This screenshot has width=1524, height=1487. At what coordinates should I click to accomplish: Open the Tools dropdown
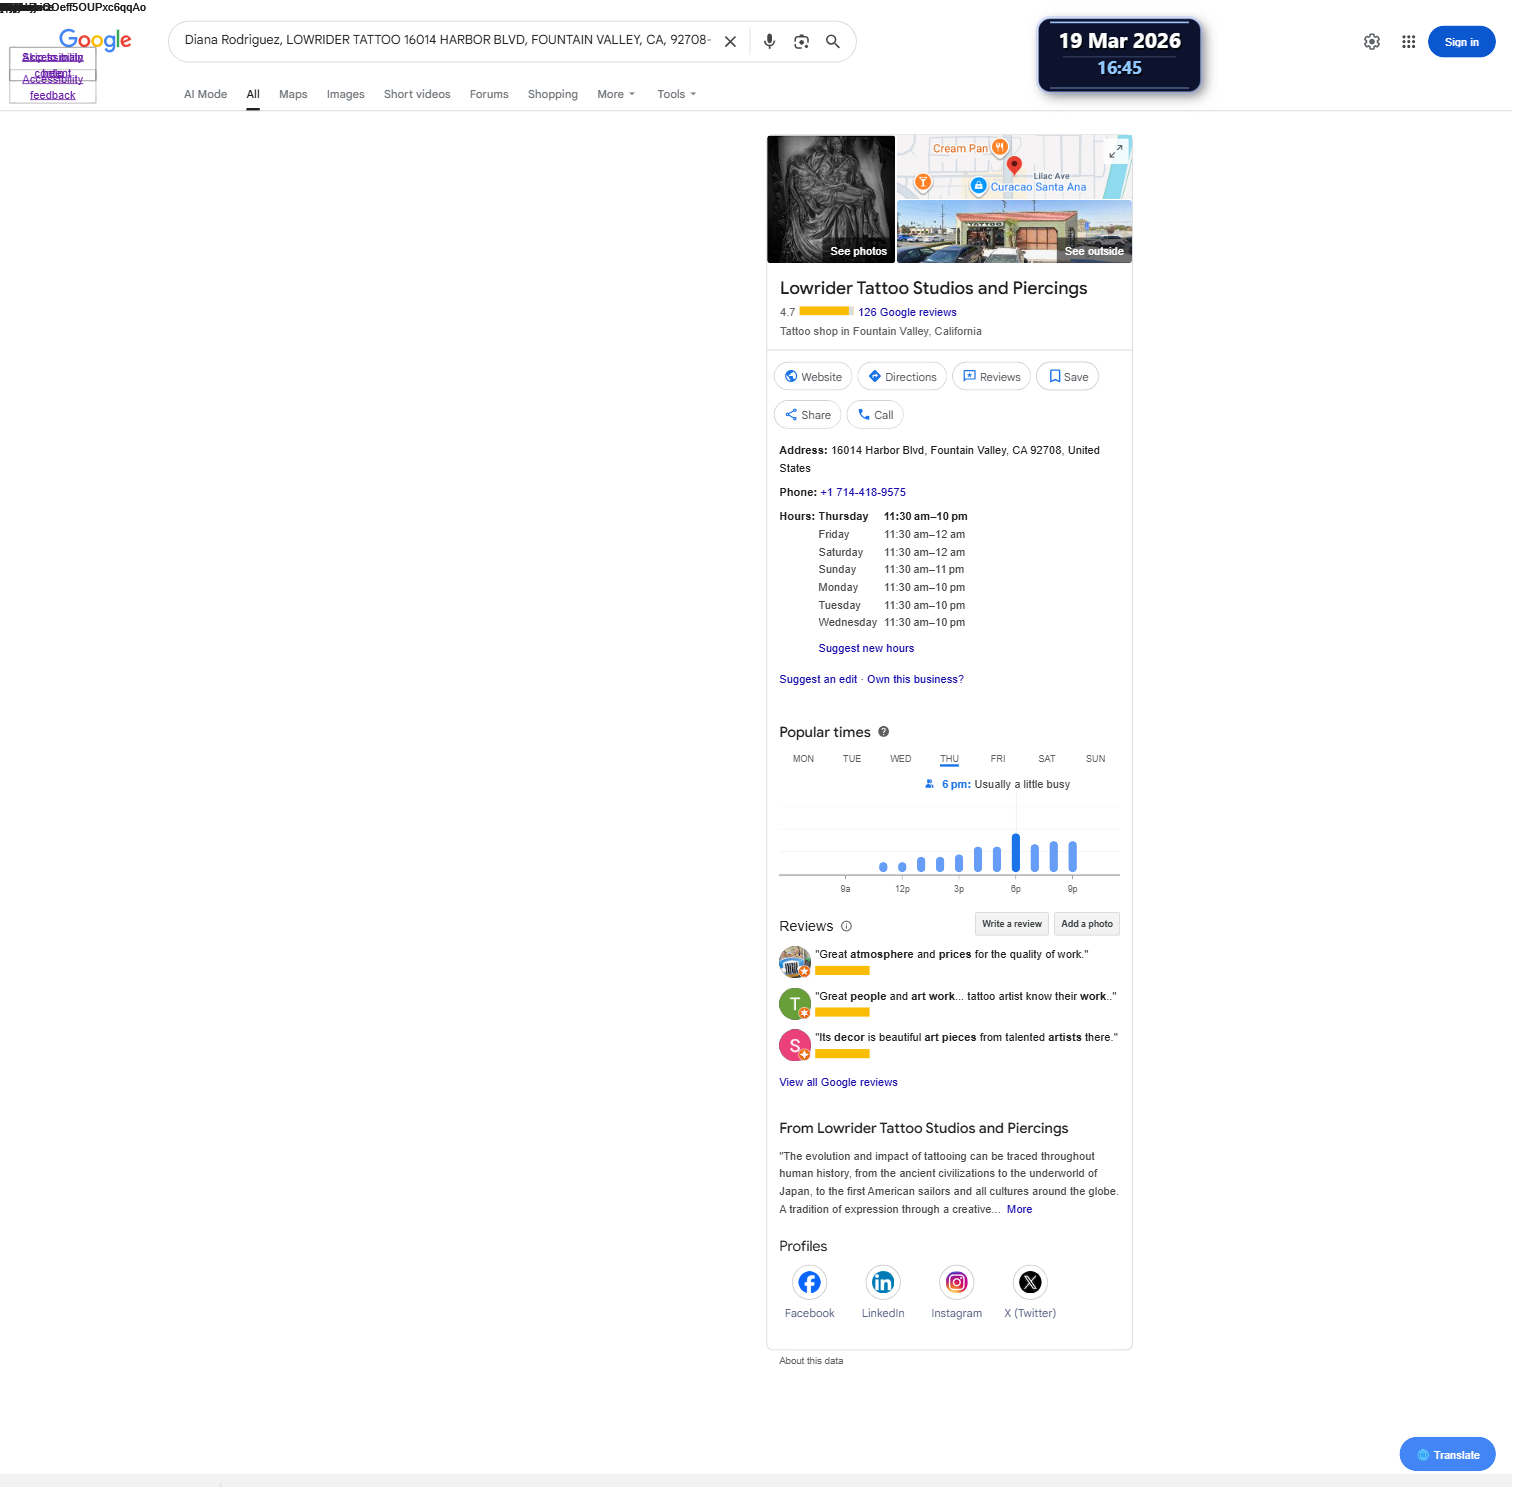676,94
